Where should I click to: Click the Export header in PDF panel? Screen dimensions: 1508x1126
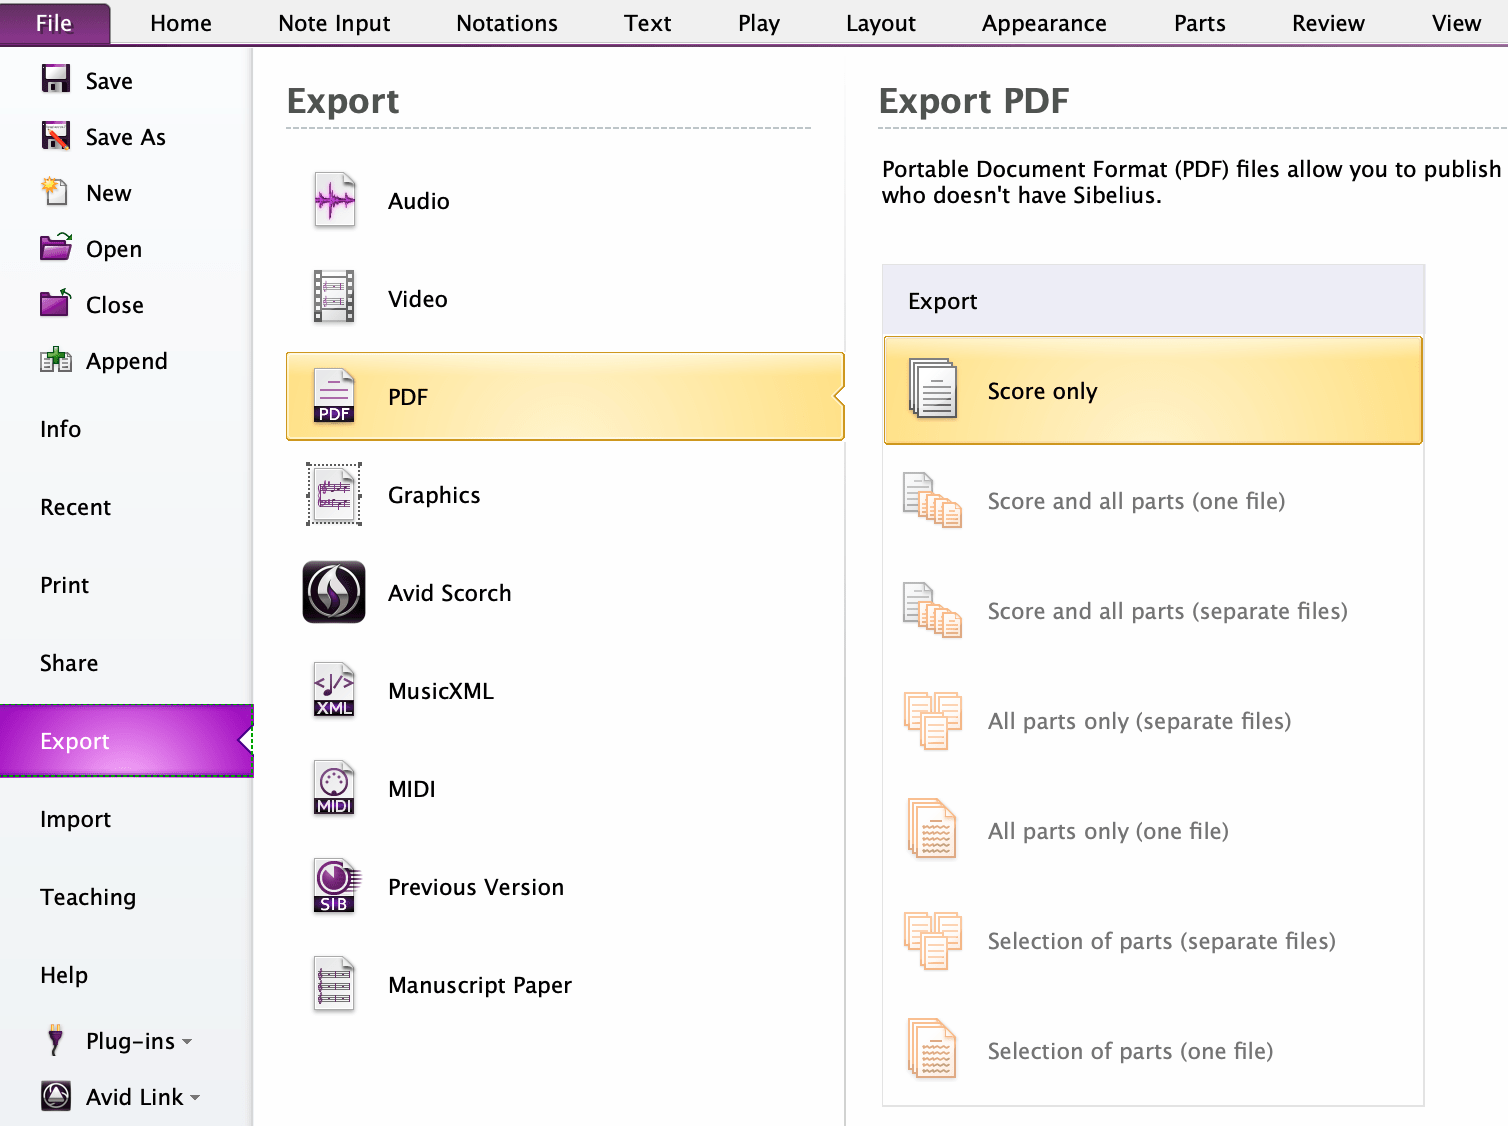point(1153,300)
